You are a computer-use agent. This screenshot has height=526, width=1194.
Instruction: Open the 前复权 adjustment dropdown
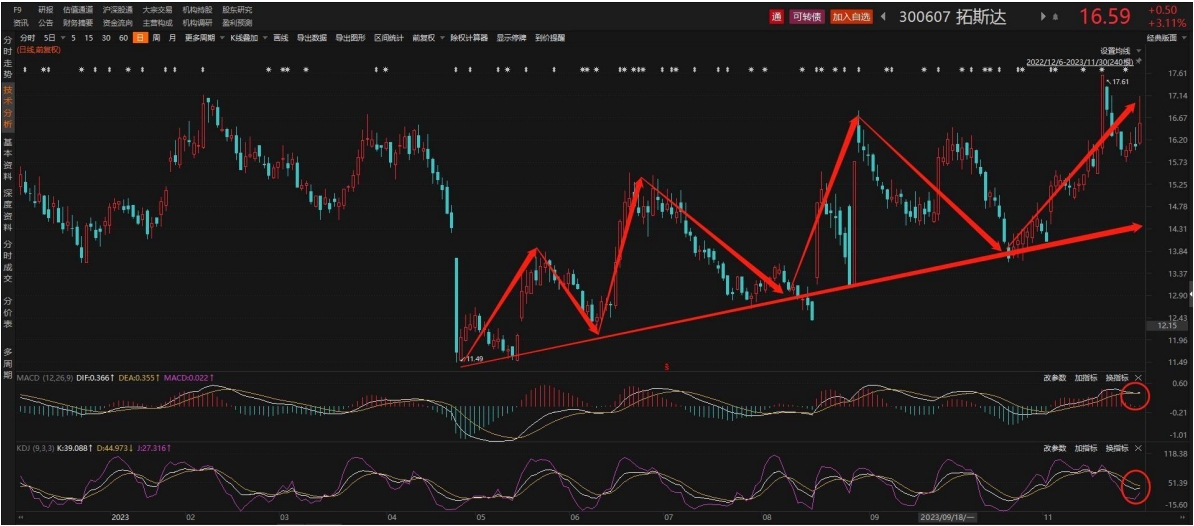click(x=425, y=38)
